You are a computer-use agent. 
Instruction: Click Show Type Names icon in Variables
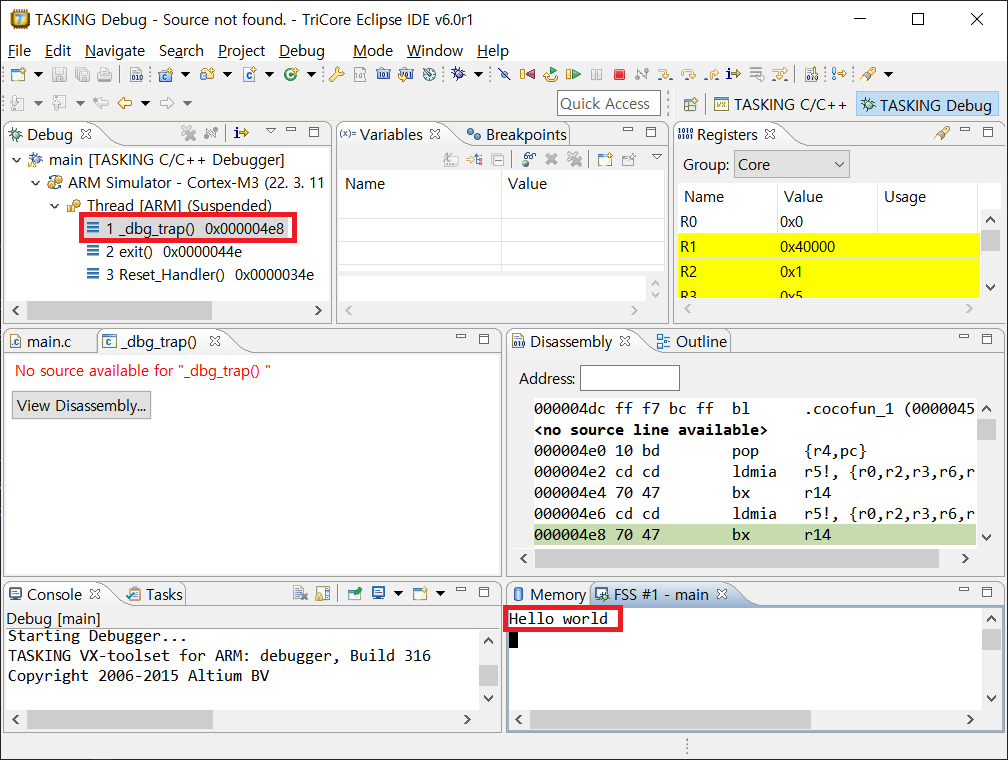451,159
